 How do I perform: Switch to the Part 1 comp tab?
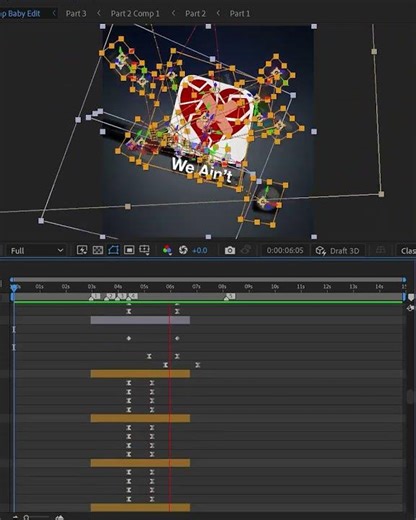[x=240, y=14]
